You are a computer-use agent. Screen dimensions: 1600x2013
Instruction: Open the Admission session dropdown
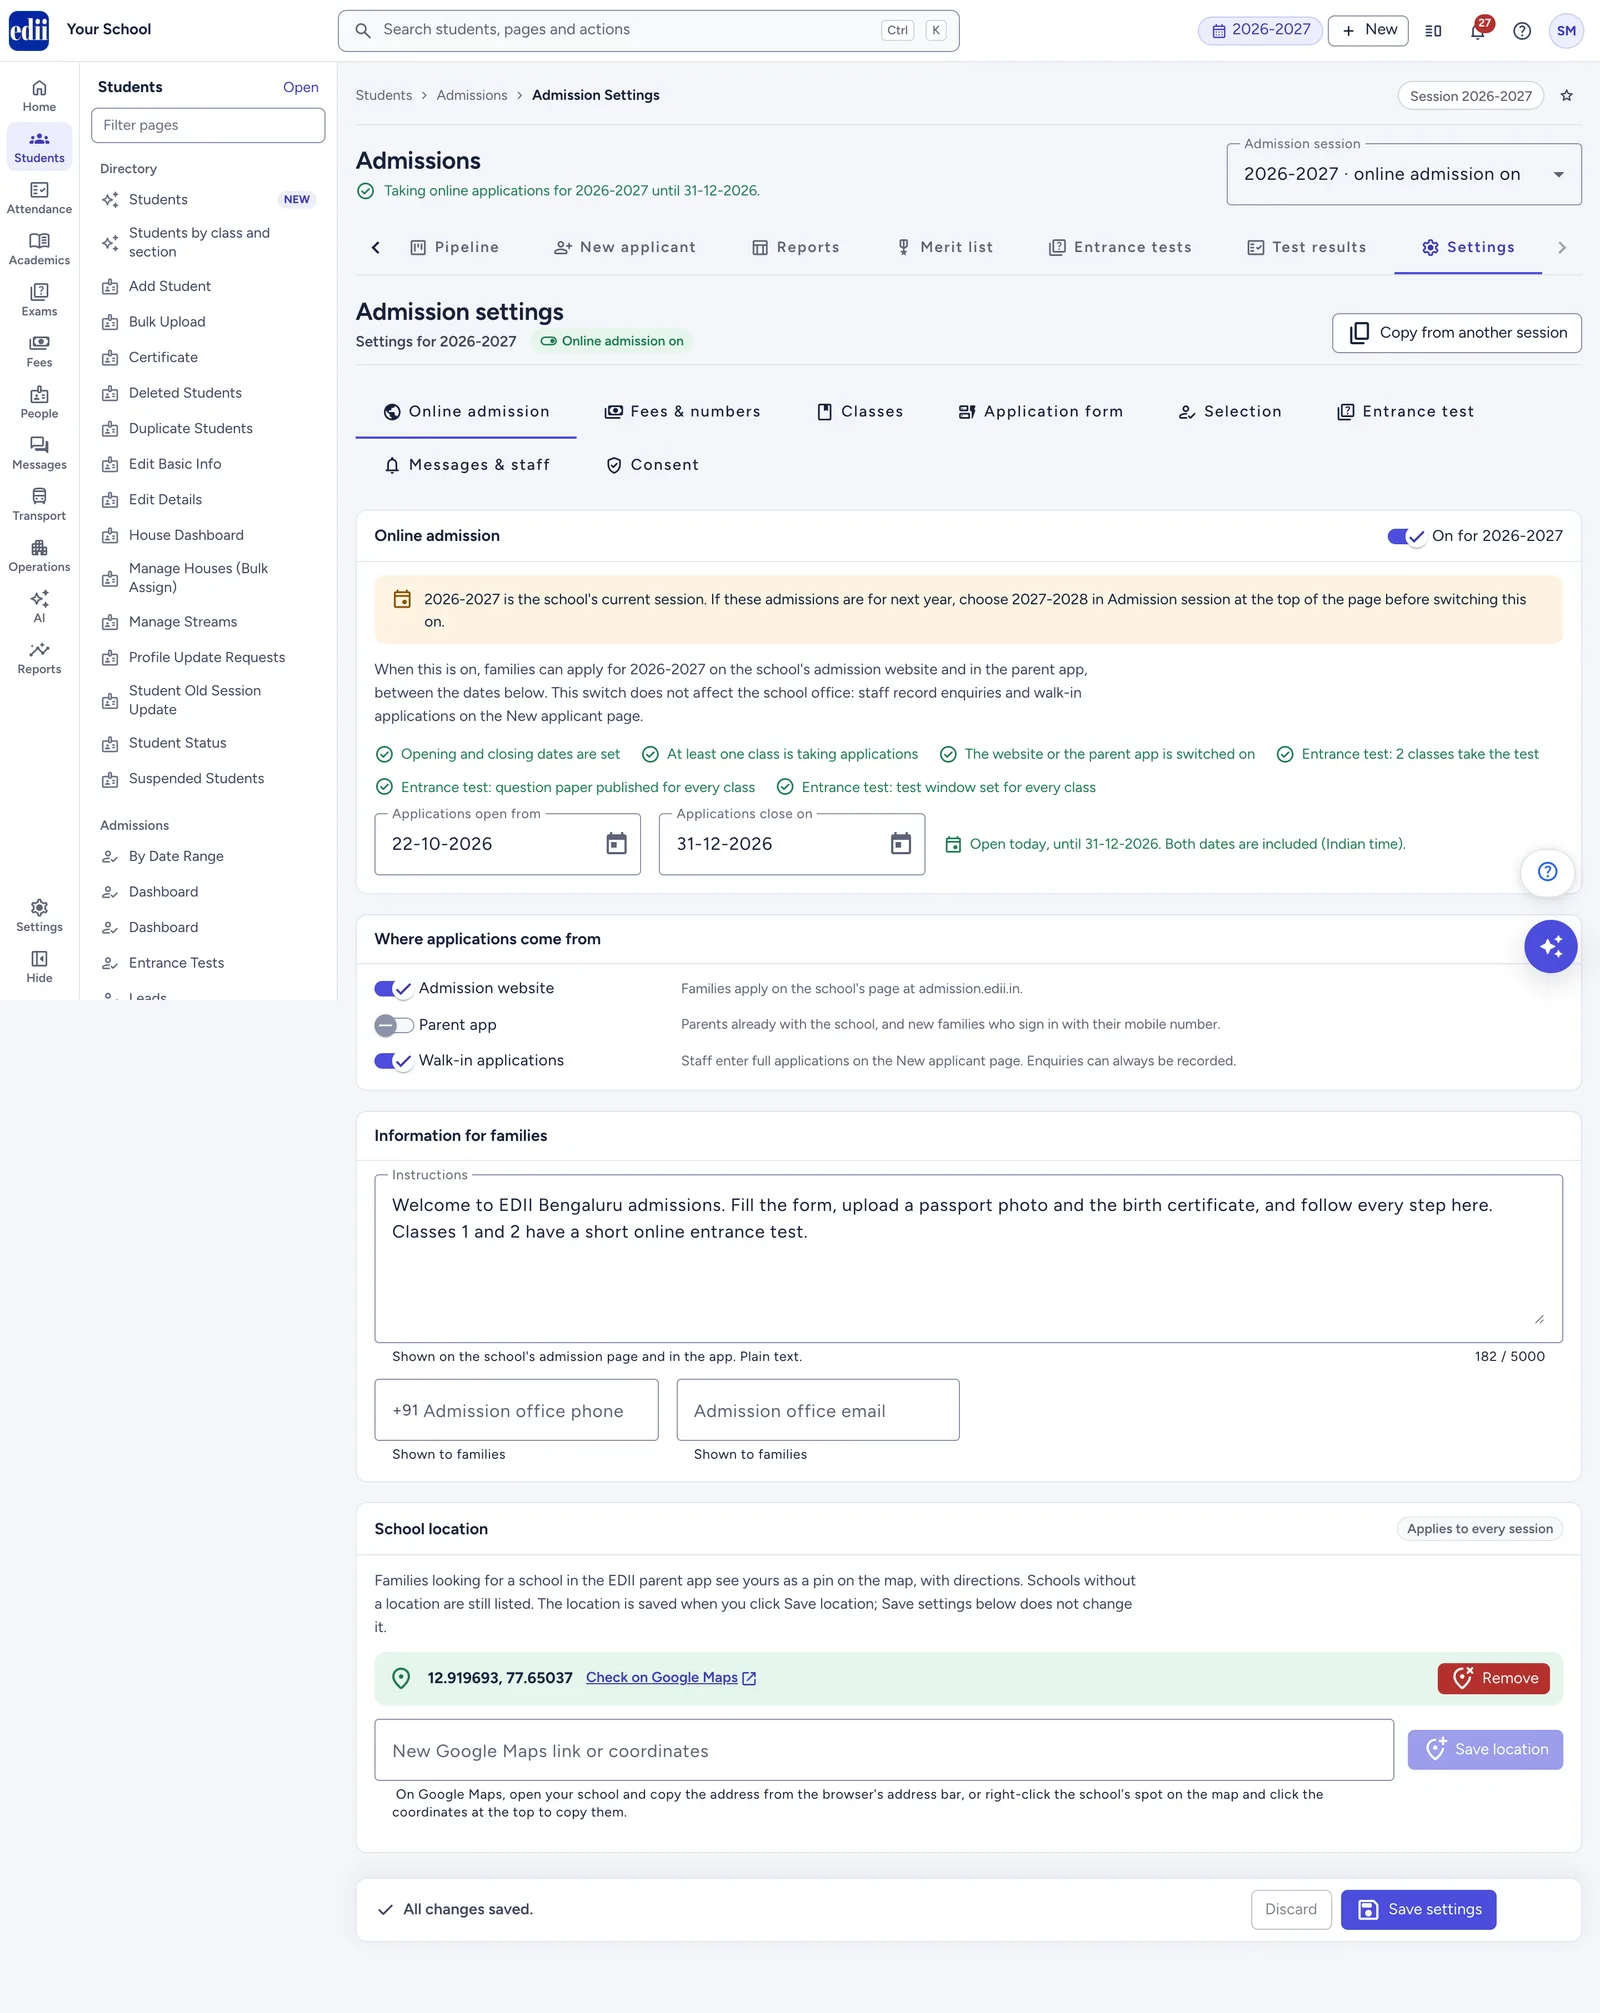(x=1403, y=175)
